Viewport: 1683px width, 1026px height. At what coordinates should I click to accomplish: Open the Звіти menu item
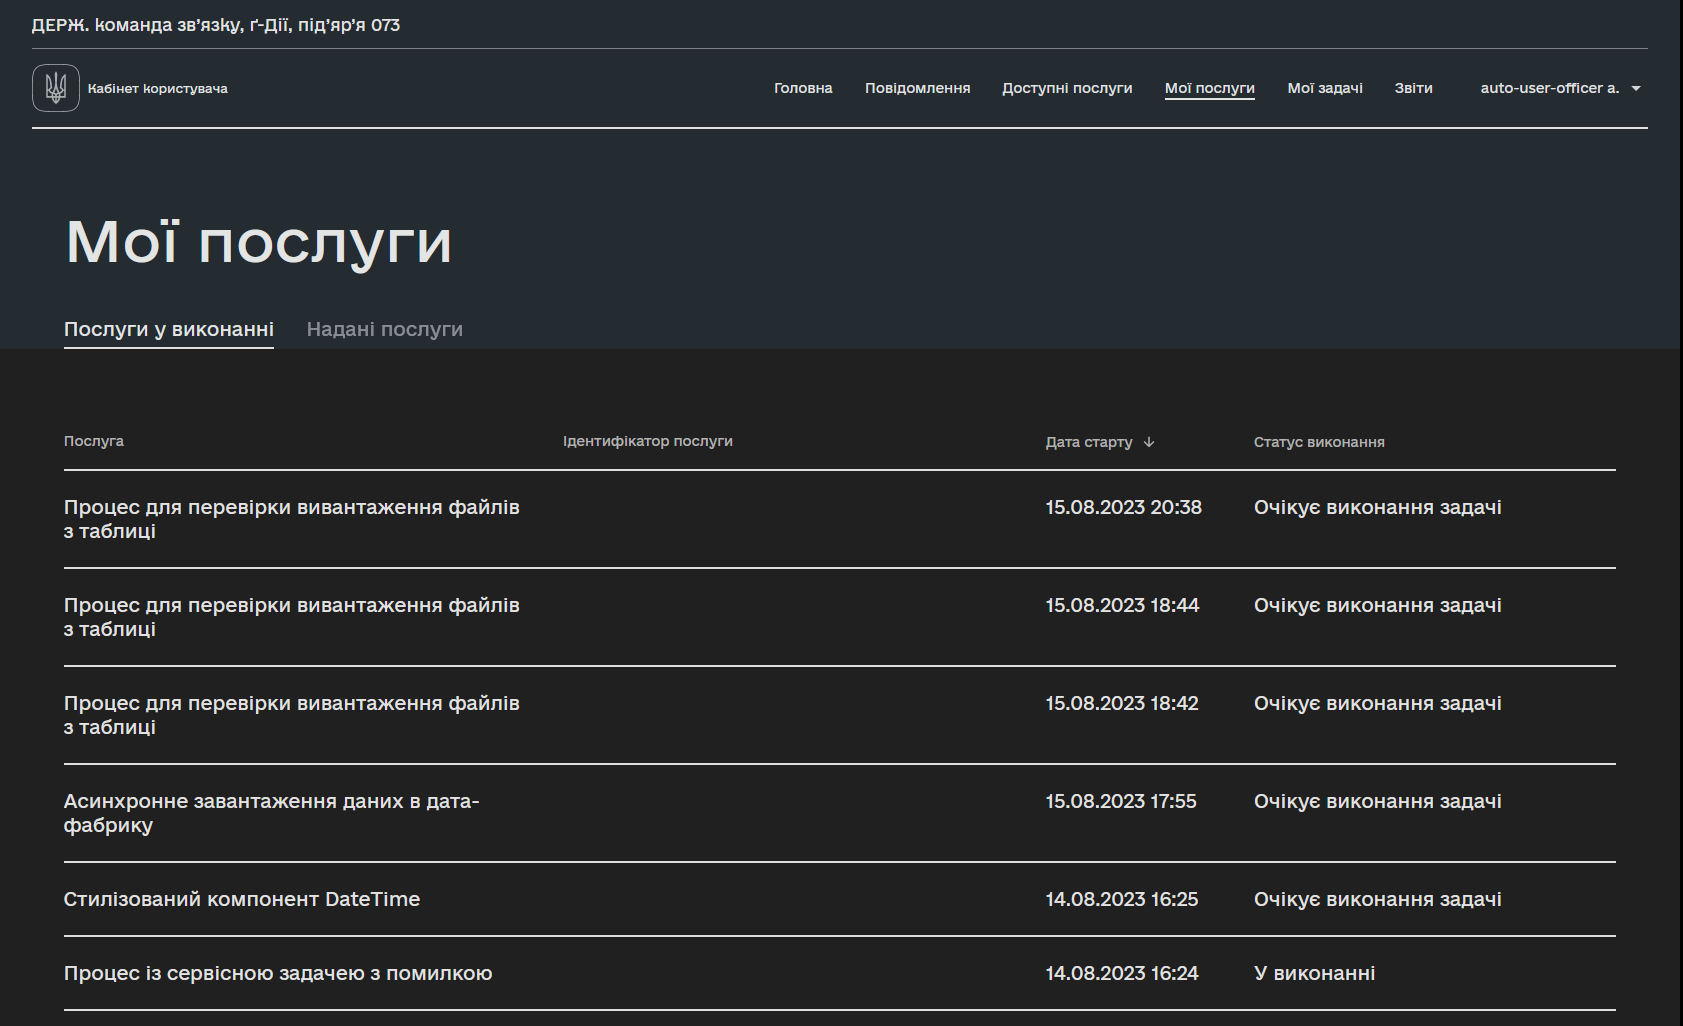point(1413,88)
